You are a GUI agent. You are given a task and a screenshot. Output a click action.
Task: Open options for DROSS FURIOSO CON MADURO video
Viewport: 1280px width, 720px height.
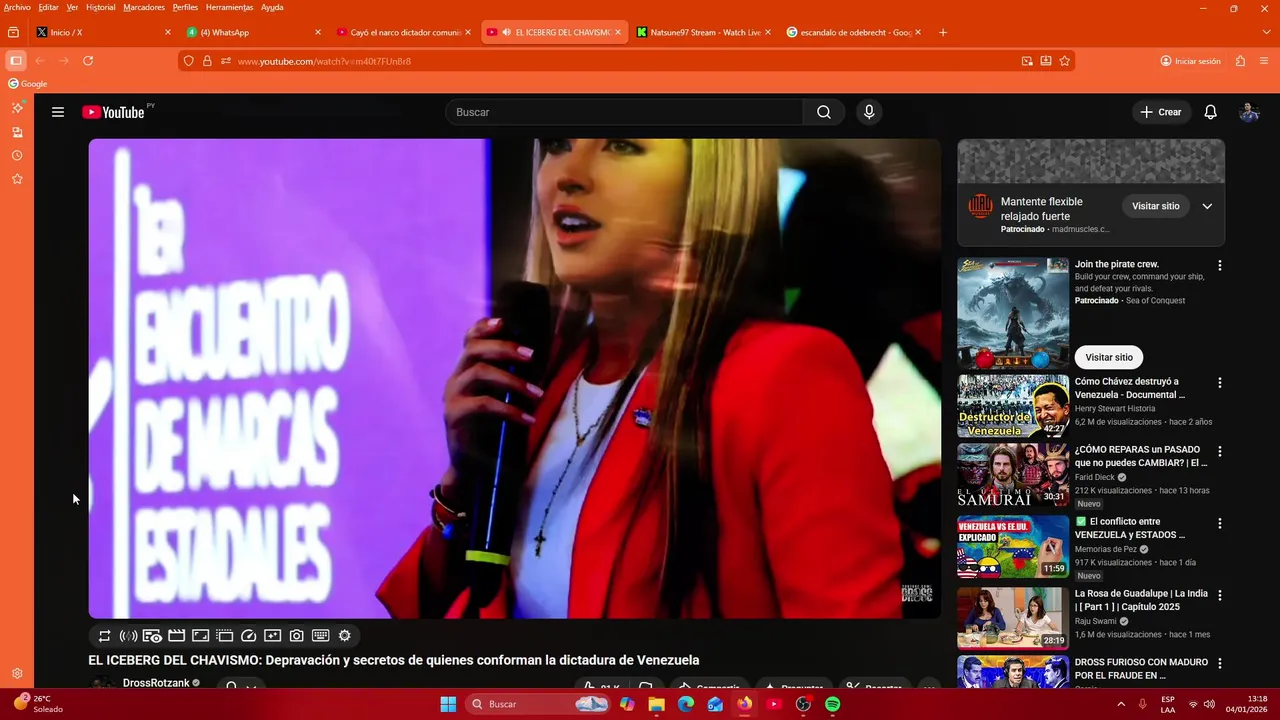click(1219, 663)
